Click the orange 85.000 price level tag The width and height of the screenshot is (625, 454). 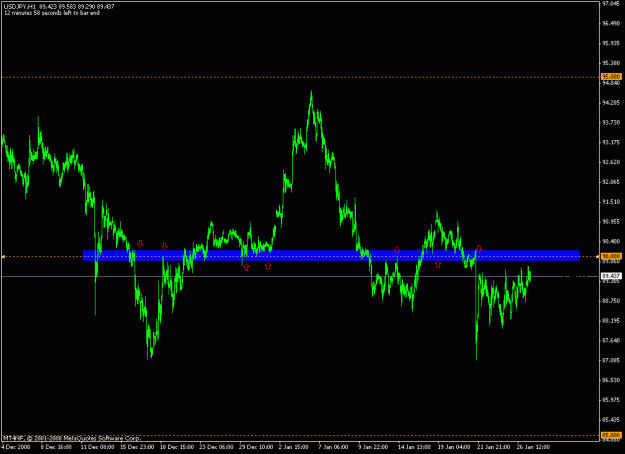[x=611, y=435]
